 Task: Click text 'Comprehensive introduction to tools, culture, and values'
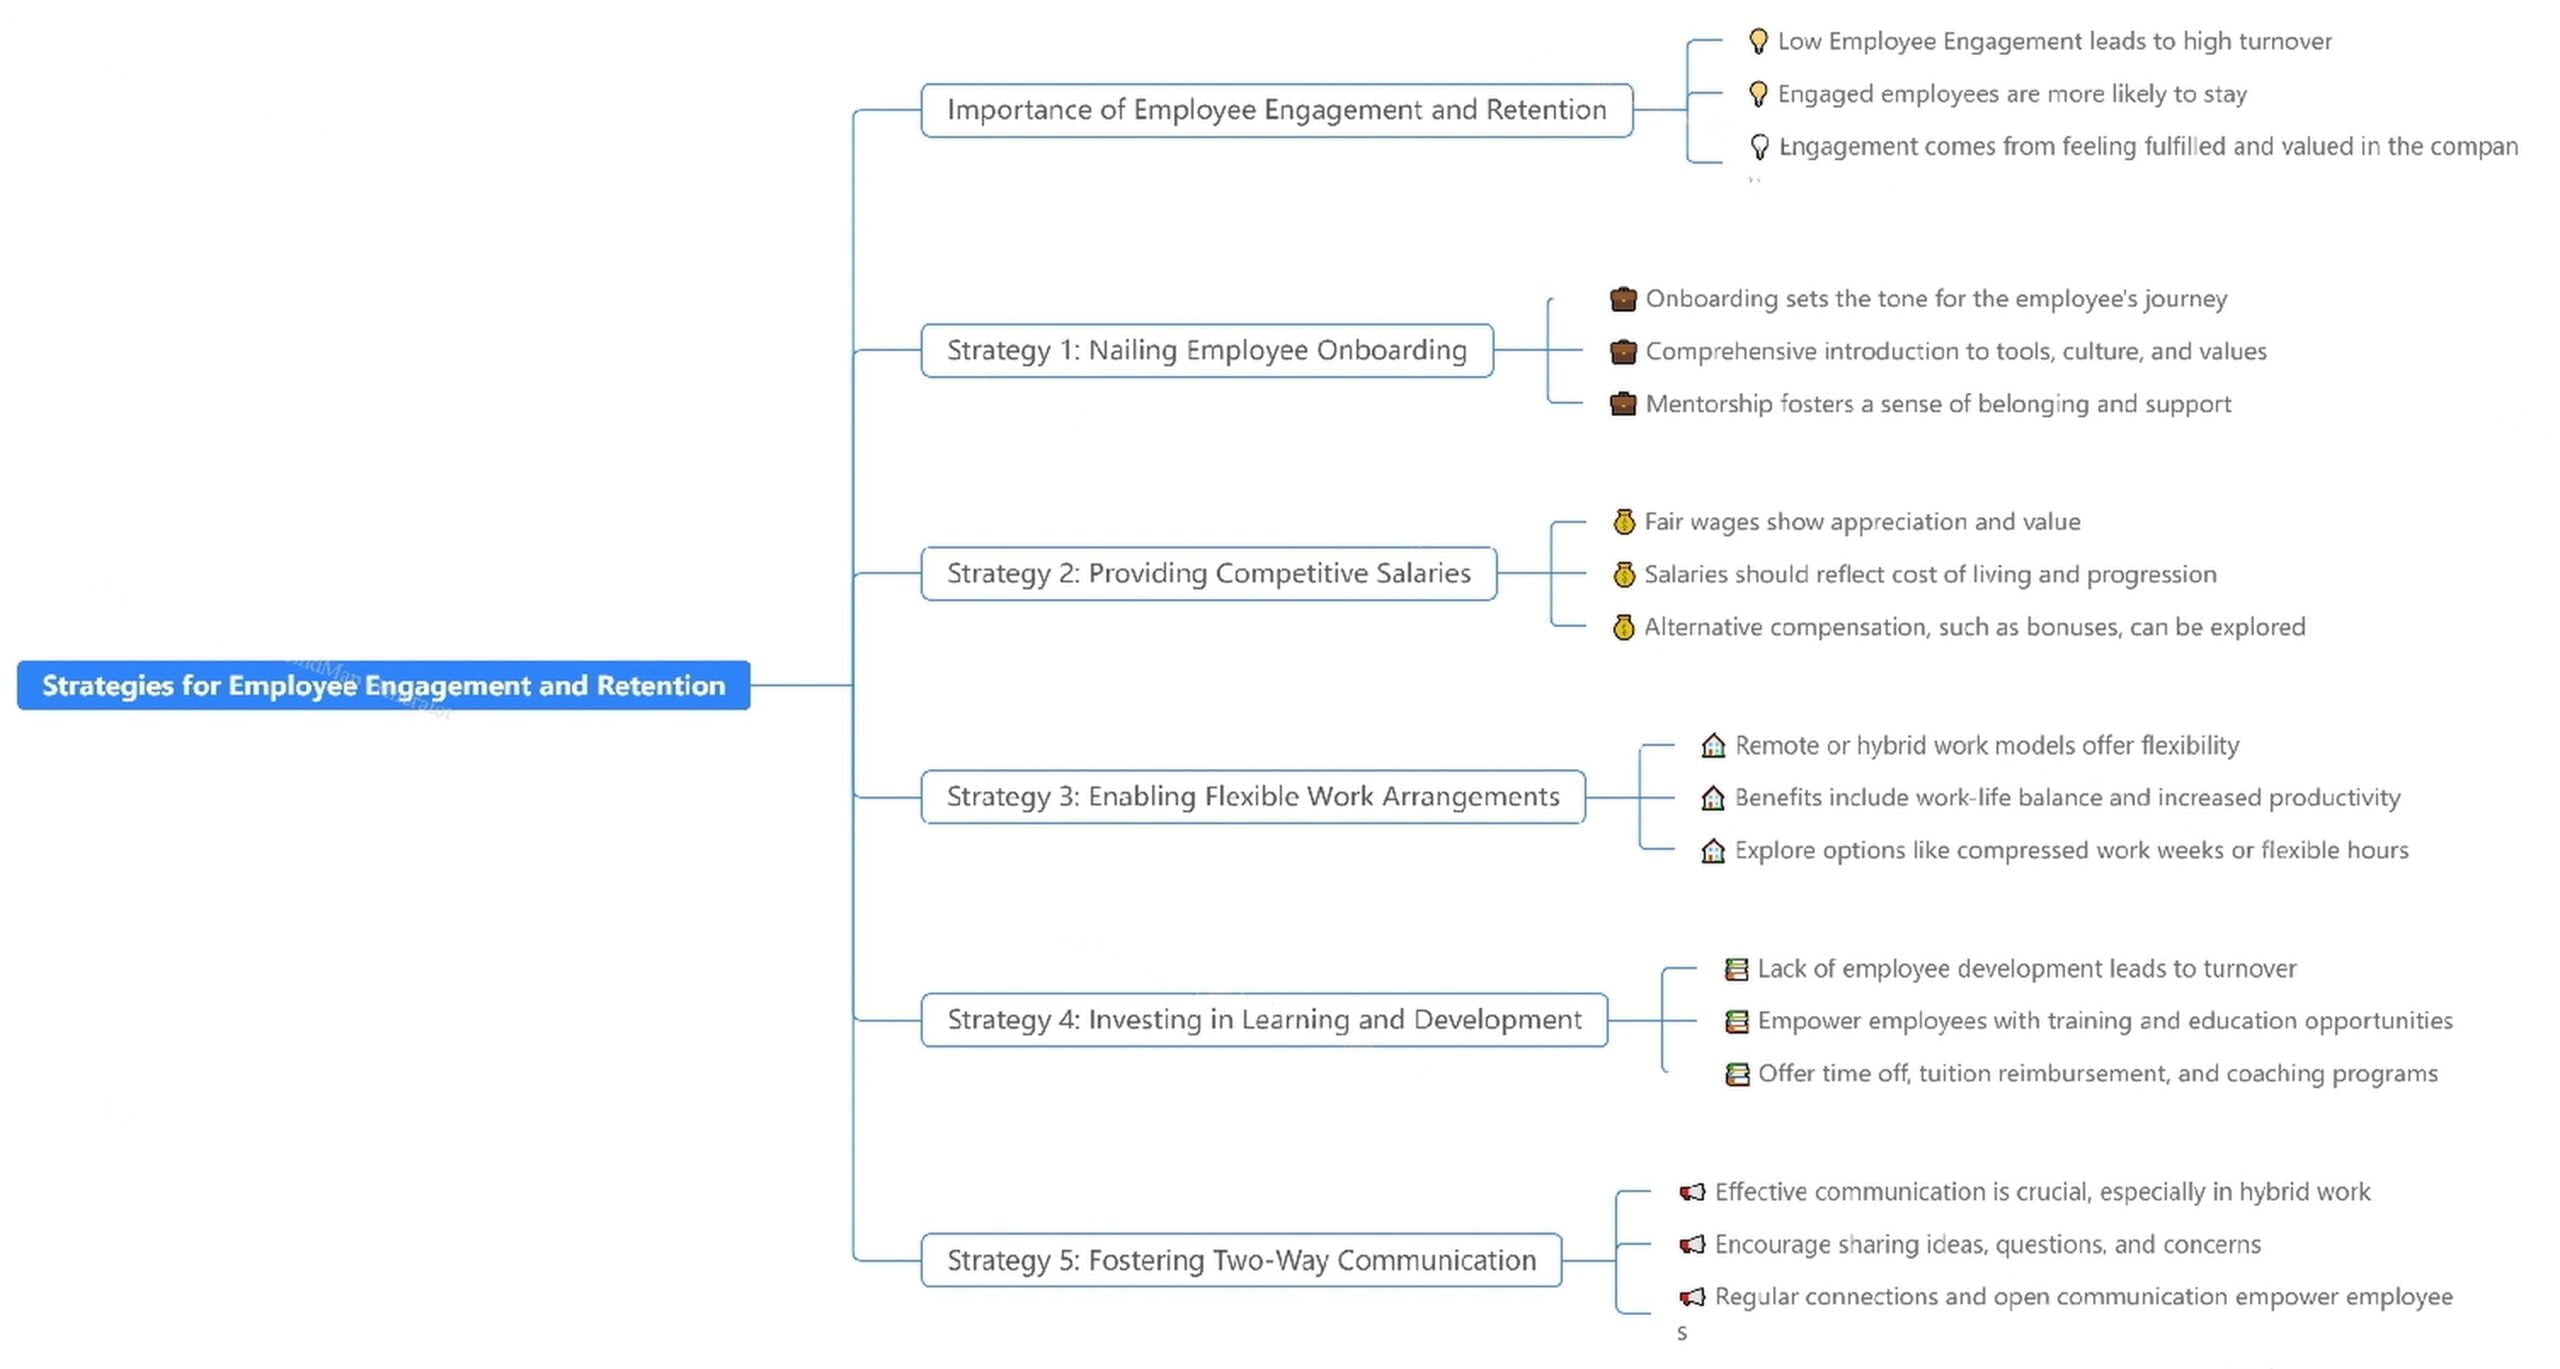pyautogui.click(x=1956, y=352)
